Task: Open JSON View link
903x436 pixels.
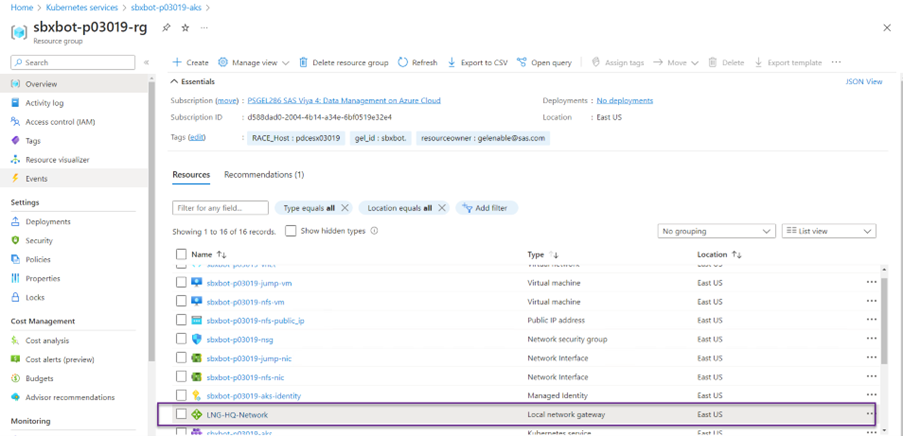Action: (x=863, y=82)
